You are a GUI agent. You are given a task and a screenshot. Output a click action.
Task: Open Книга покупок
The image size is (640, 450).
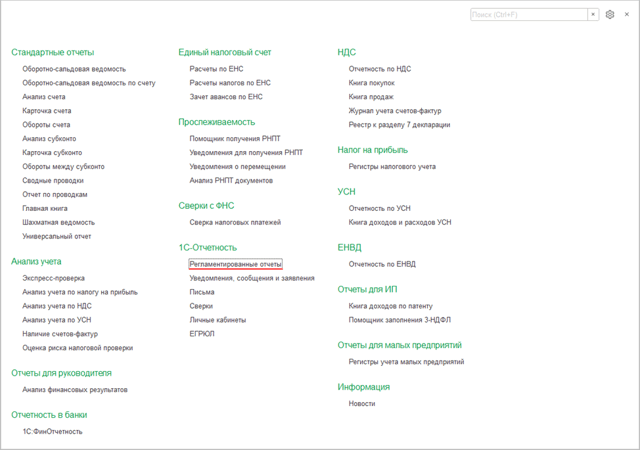coord(371,83)
